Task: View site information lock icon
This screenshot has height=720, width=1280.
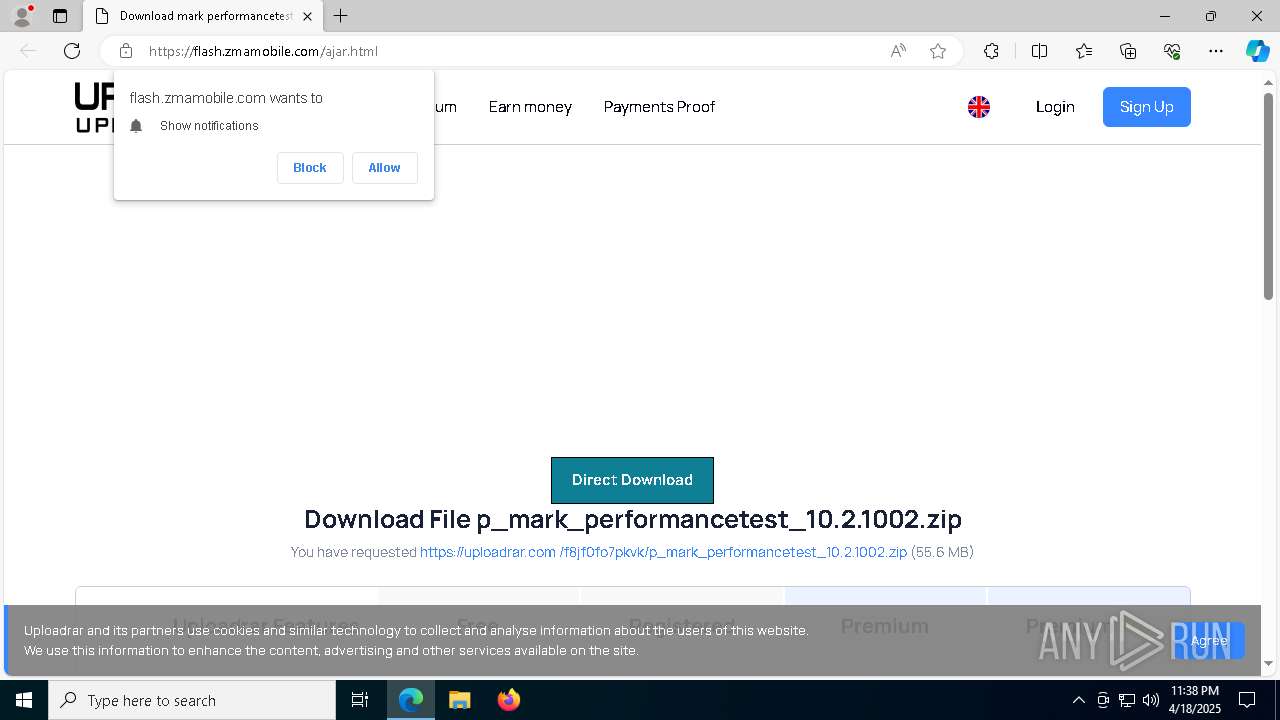Action: [x=126, y=51]
